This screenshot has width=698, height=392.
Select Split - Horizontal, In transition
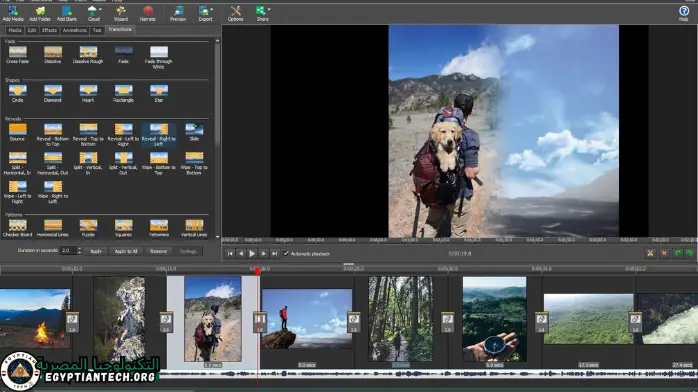coord(18,163)
